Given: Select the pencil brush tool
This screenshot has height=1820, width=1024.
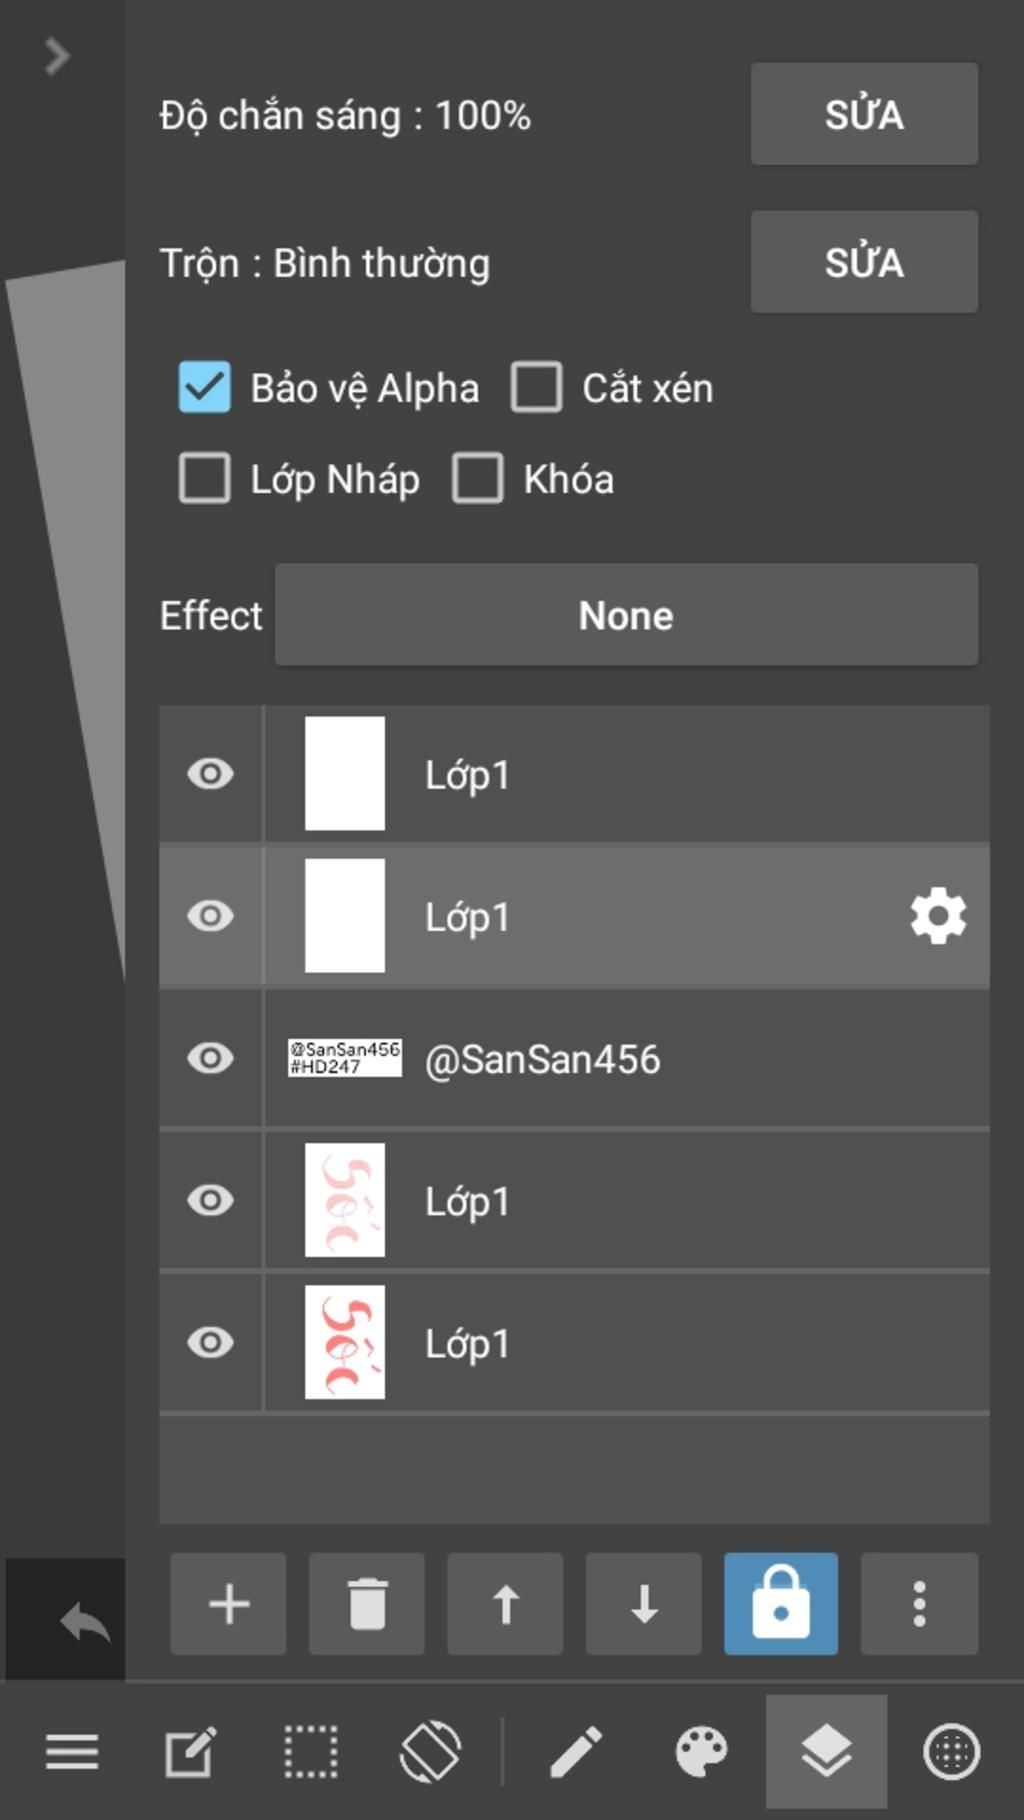Looking at the screenshot, I should [576, 1752].
